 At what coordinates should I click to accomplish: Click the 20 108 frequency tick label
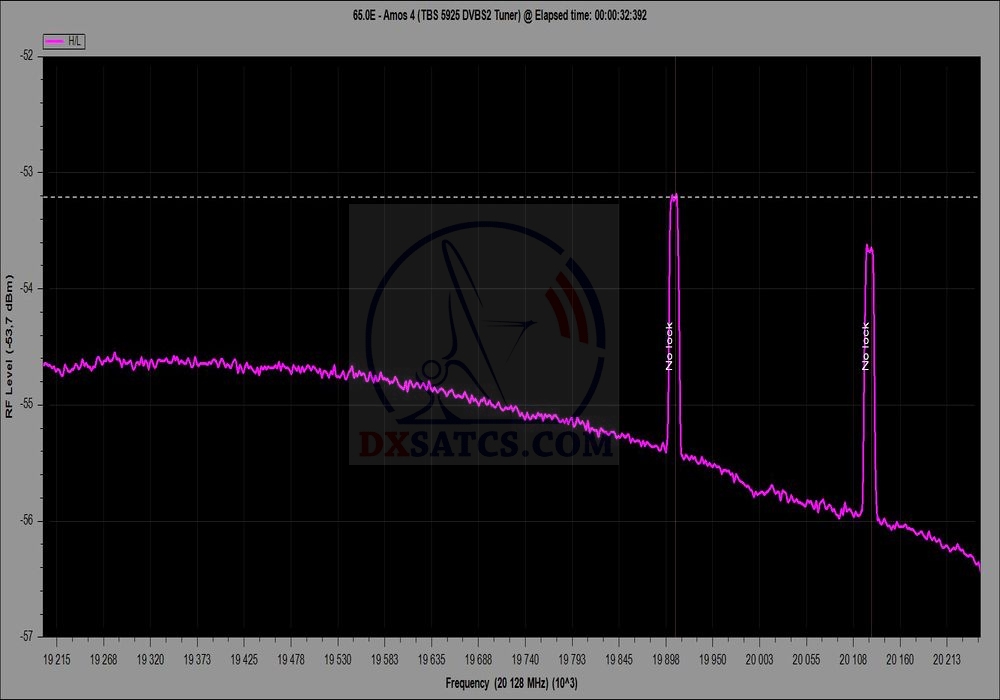pos(854,659)
